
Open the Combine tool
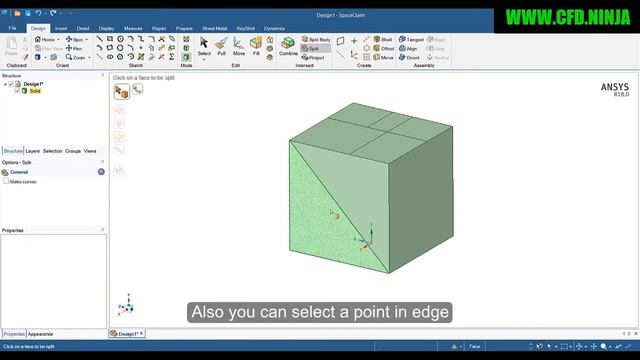pos(288,46)
